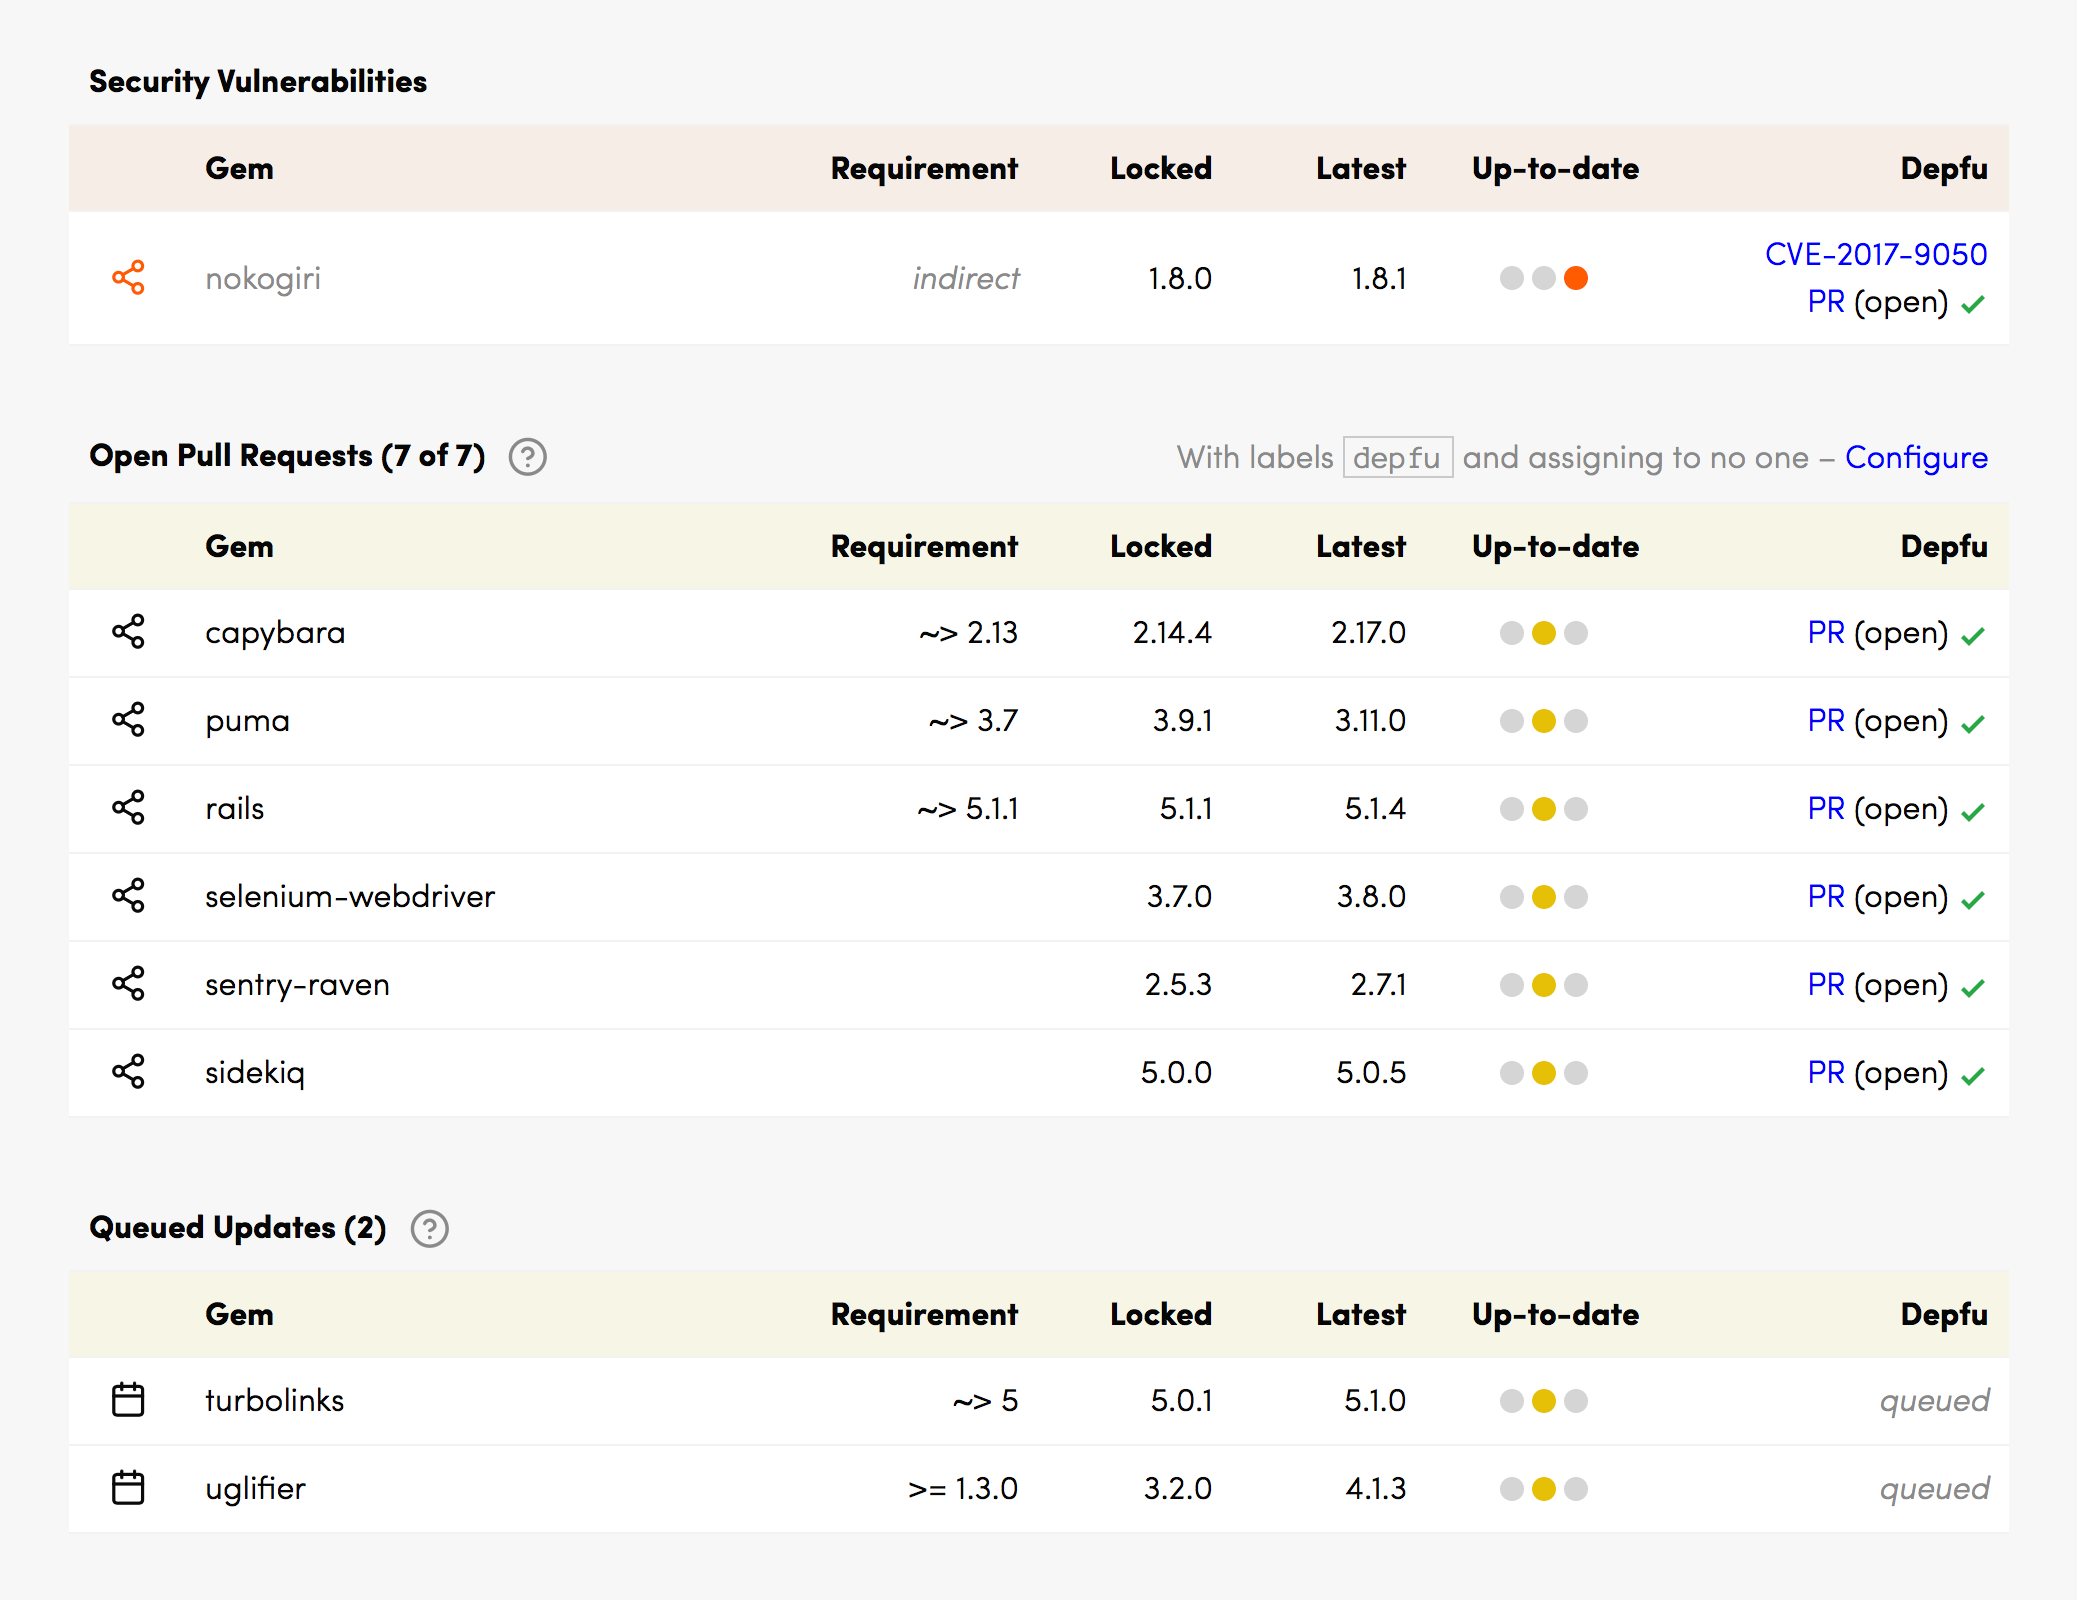Open the PR link for rails
The height and width of the screenshot is (1600, 2077).
pos(1825,808)
